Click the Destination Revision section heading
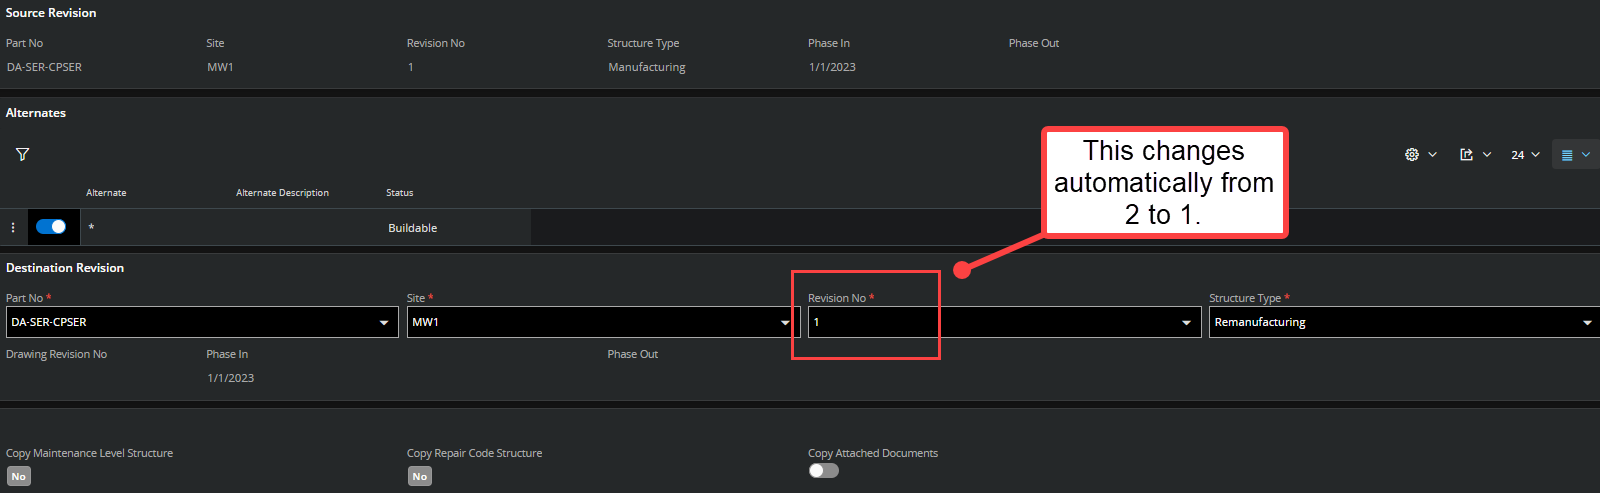This screenshot has height=493, width=1600. (x=65, y=268)
